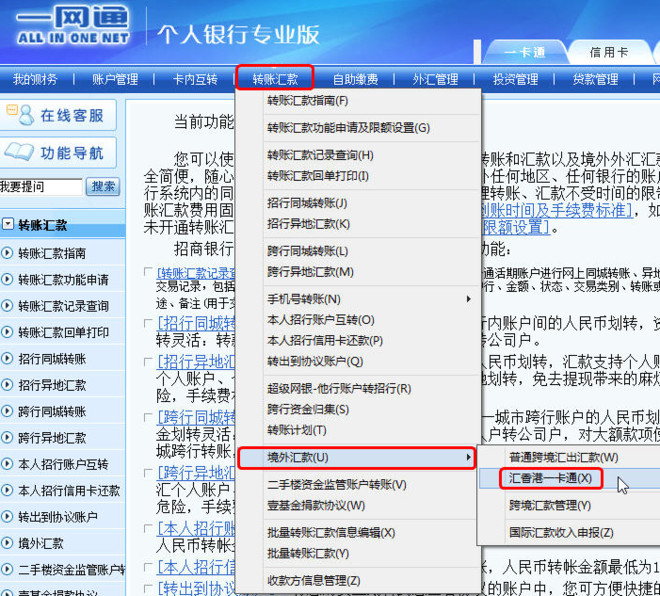Click the arrow icon beside 转账汇款回单打印 in sidebar
The height and width of the screenshot is (596, 660).
pyautogui.click(x=7, y=332)
